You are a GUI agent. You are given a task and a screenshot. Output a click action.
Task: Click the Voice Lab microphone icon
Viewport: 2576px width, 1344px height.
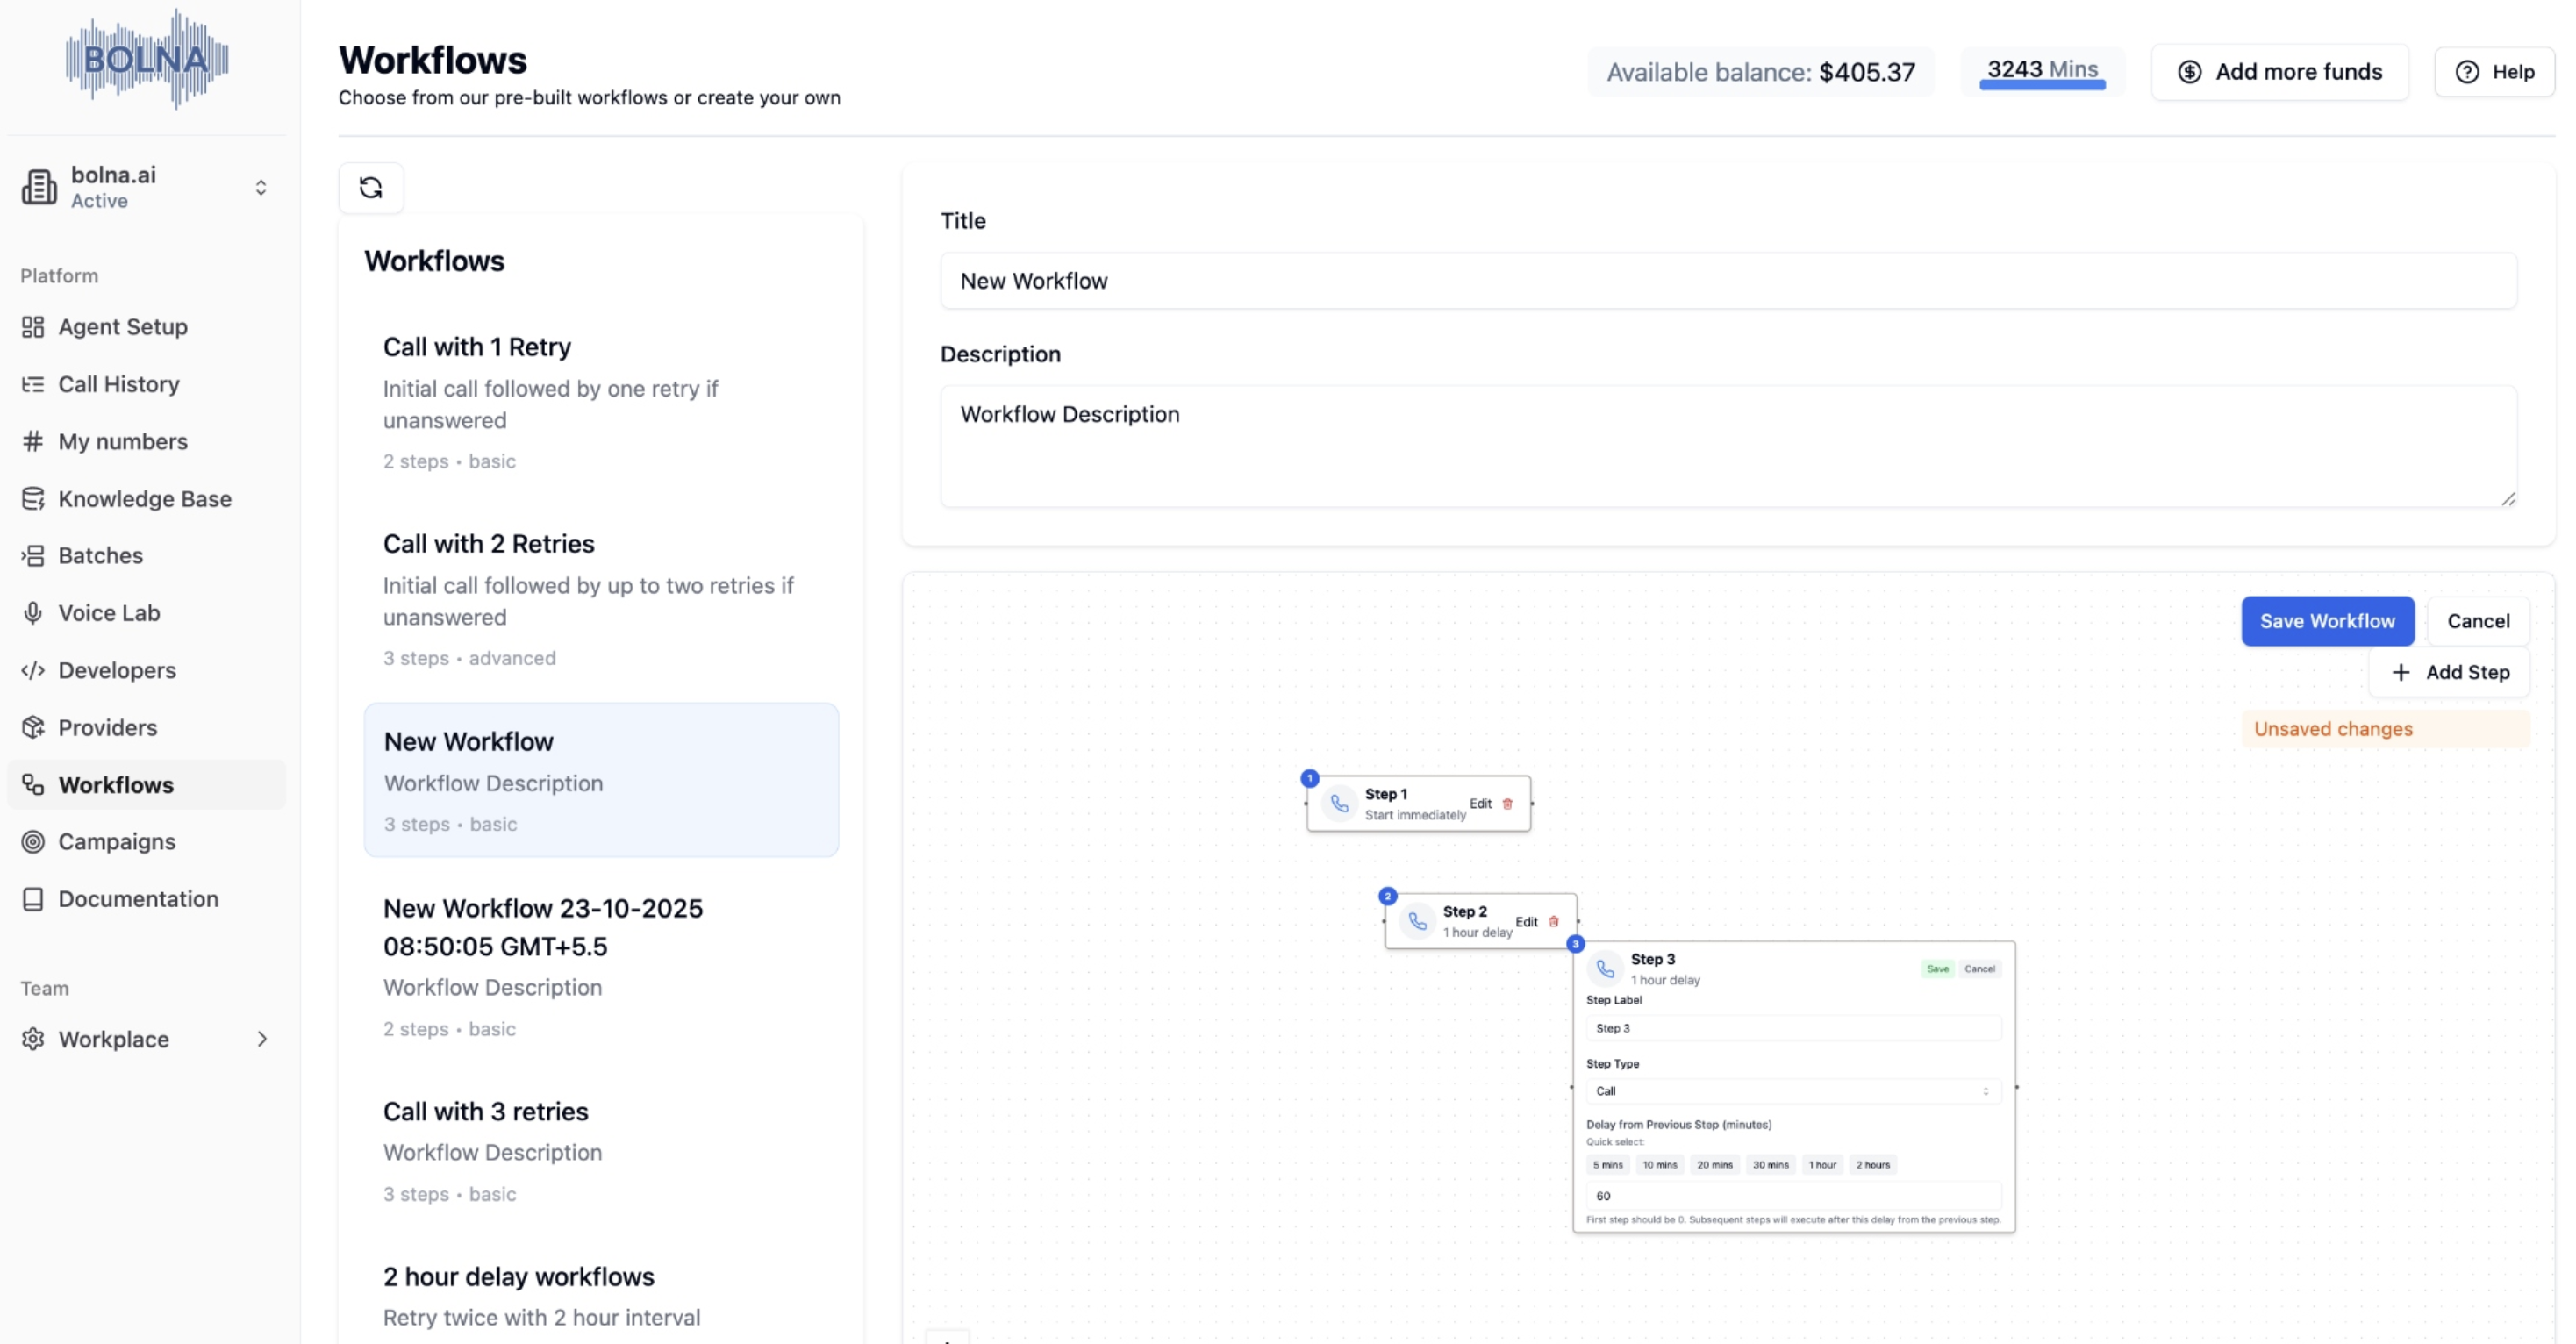pos(33,613)
